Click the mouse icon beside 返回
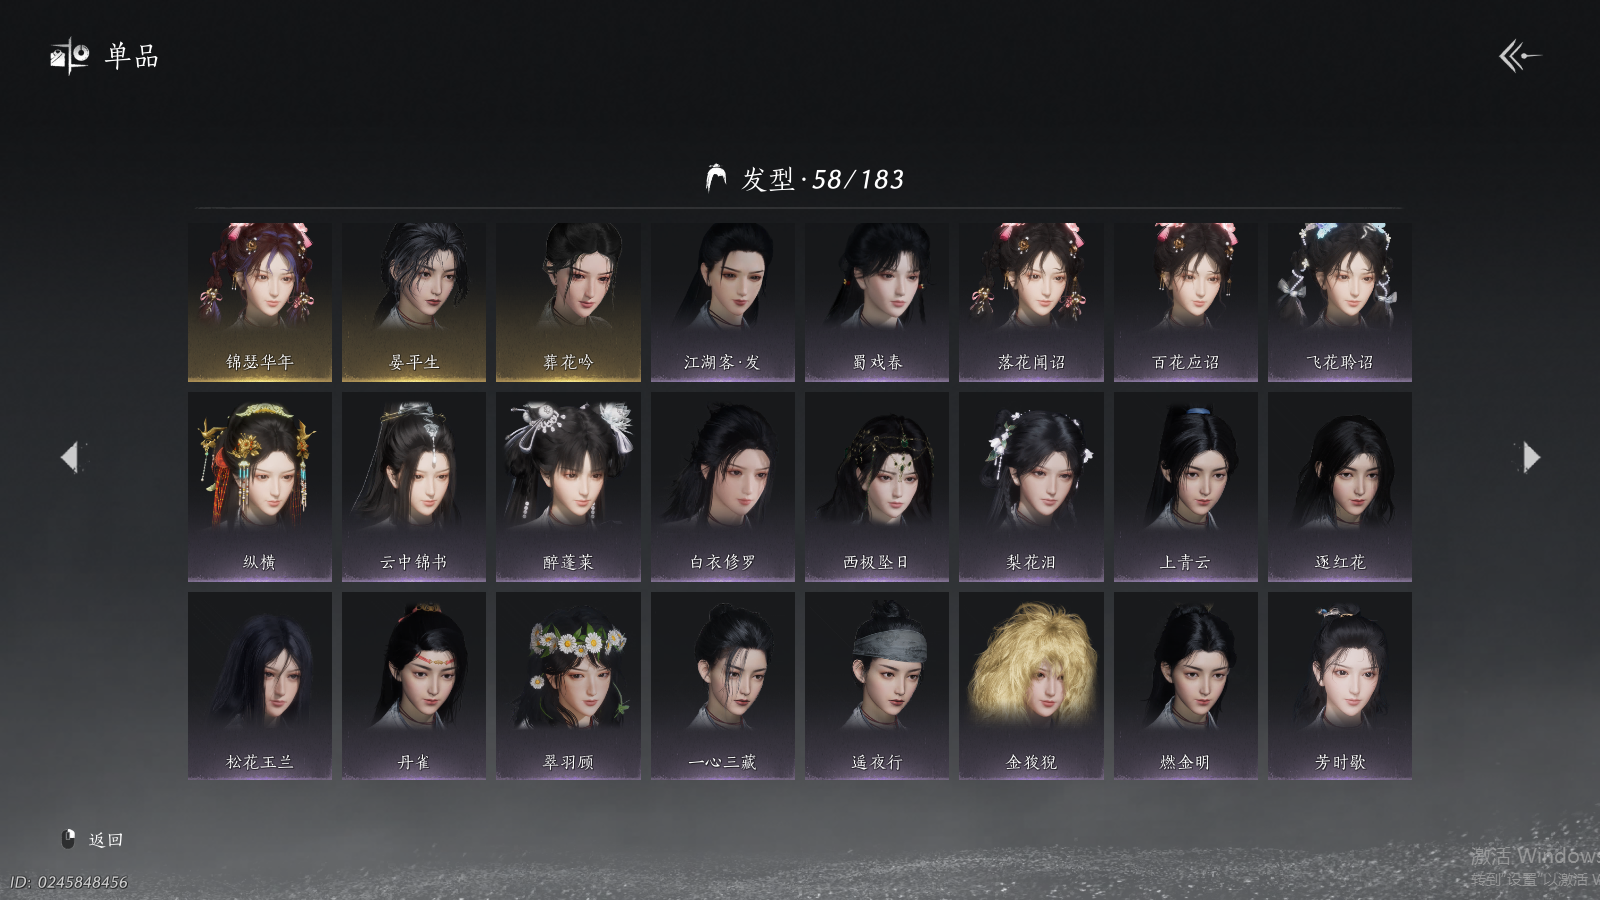The height and width of the screenshot is (900, 1600). pyautogui.click(x=69, y=839)
